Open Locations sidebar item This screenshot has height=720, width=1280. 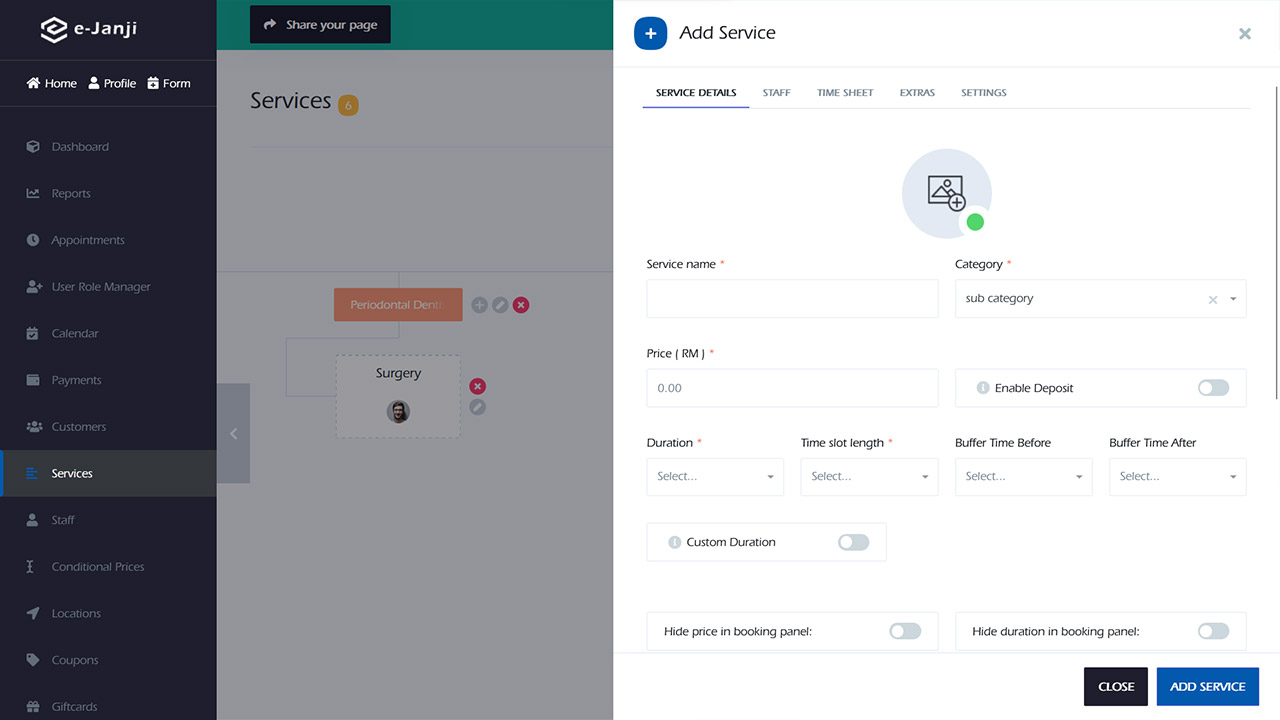pyautogui.click(x=108, y=614)
